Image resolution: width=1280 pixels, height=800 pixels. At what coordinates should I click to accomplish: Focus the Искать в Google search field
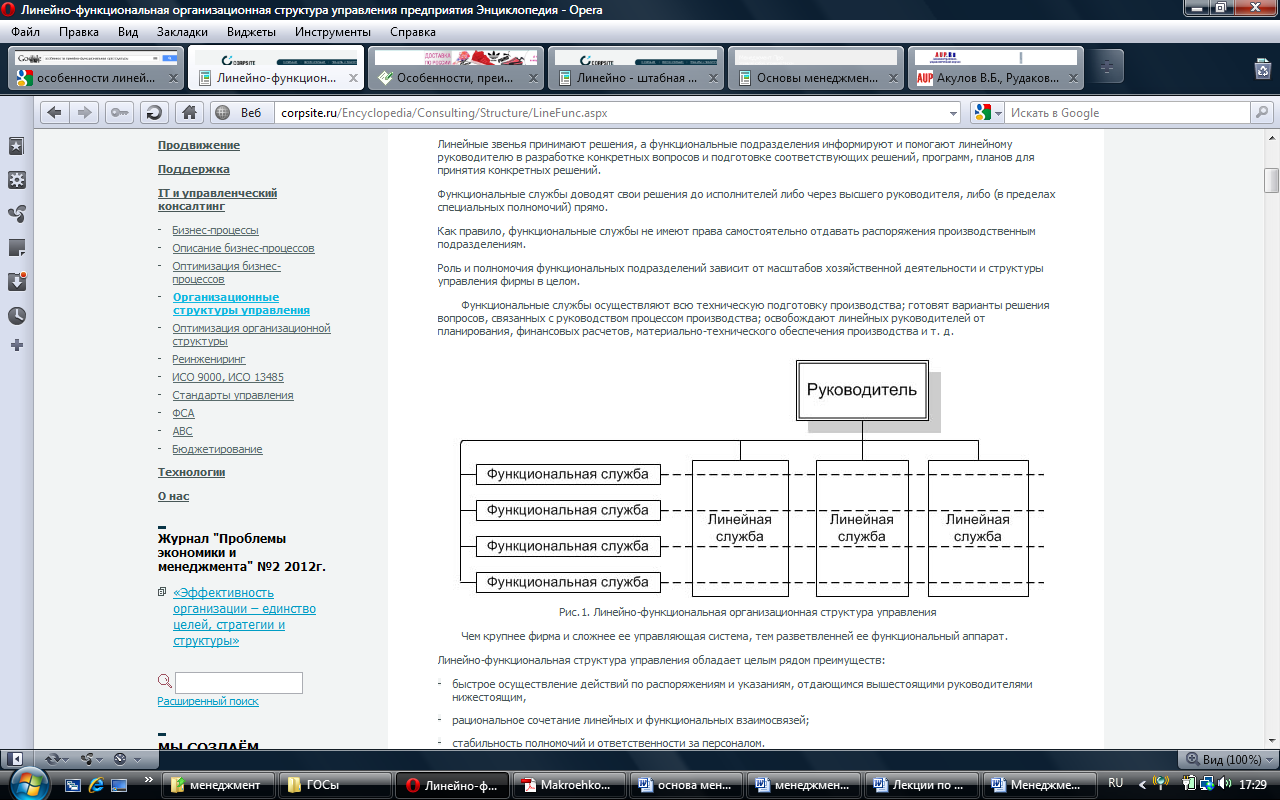tap(1126, 113)
